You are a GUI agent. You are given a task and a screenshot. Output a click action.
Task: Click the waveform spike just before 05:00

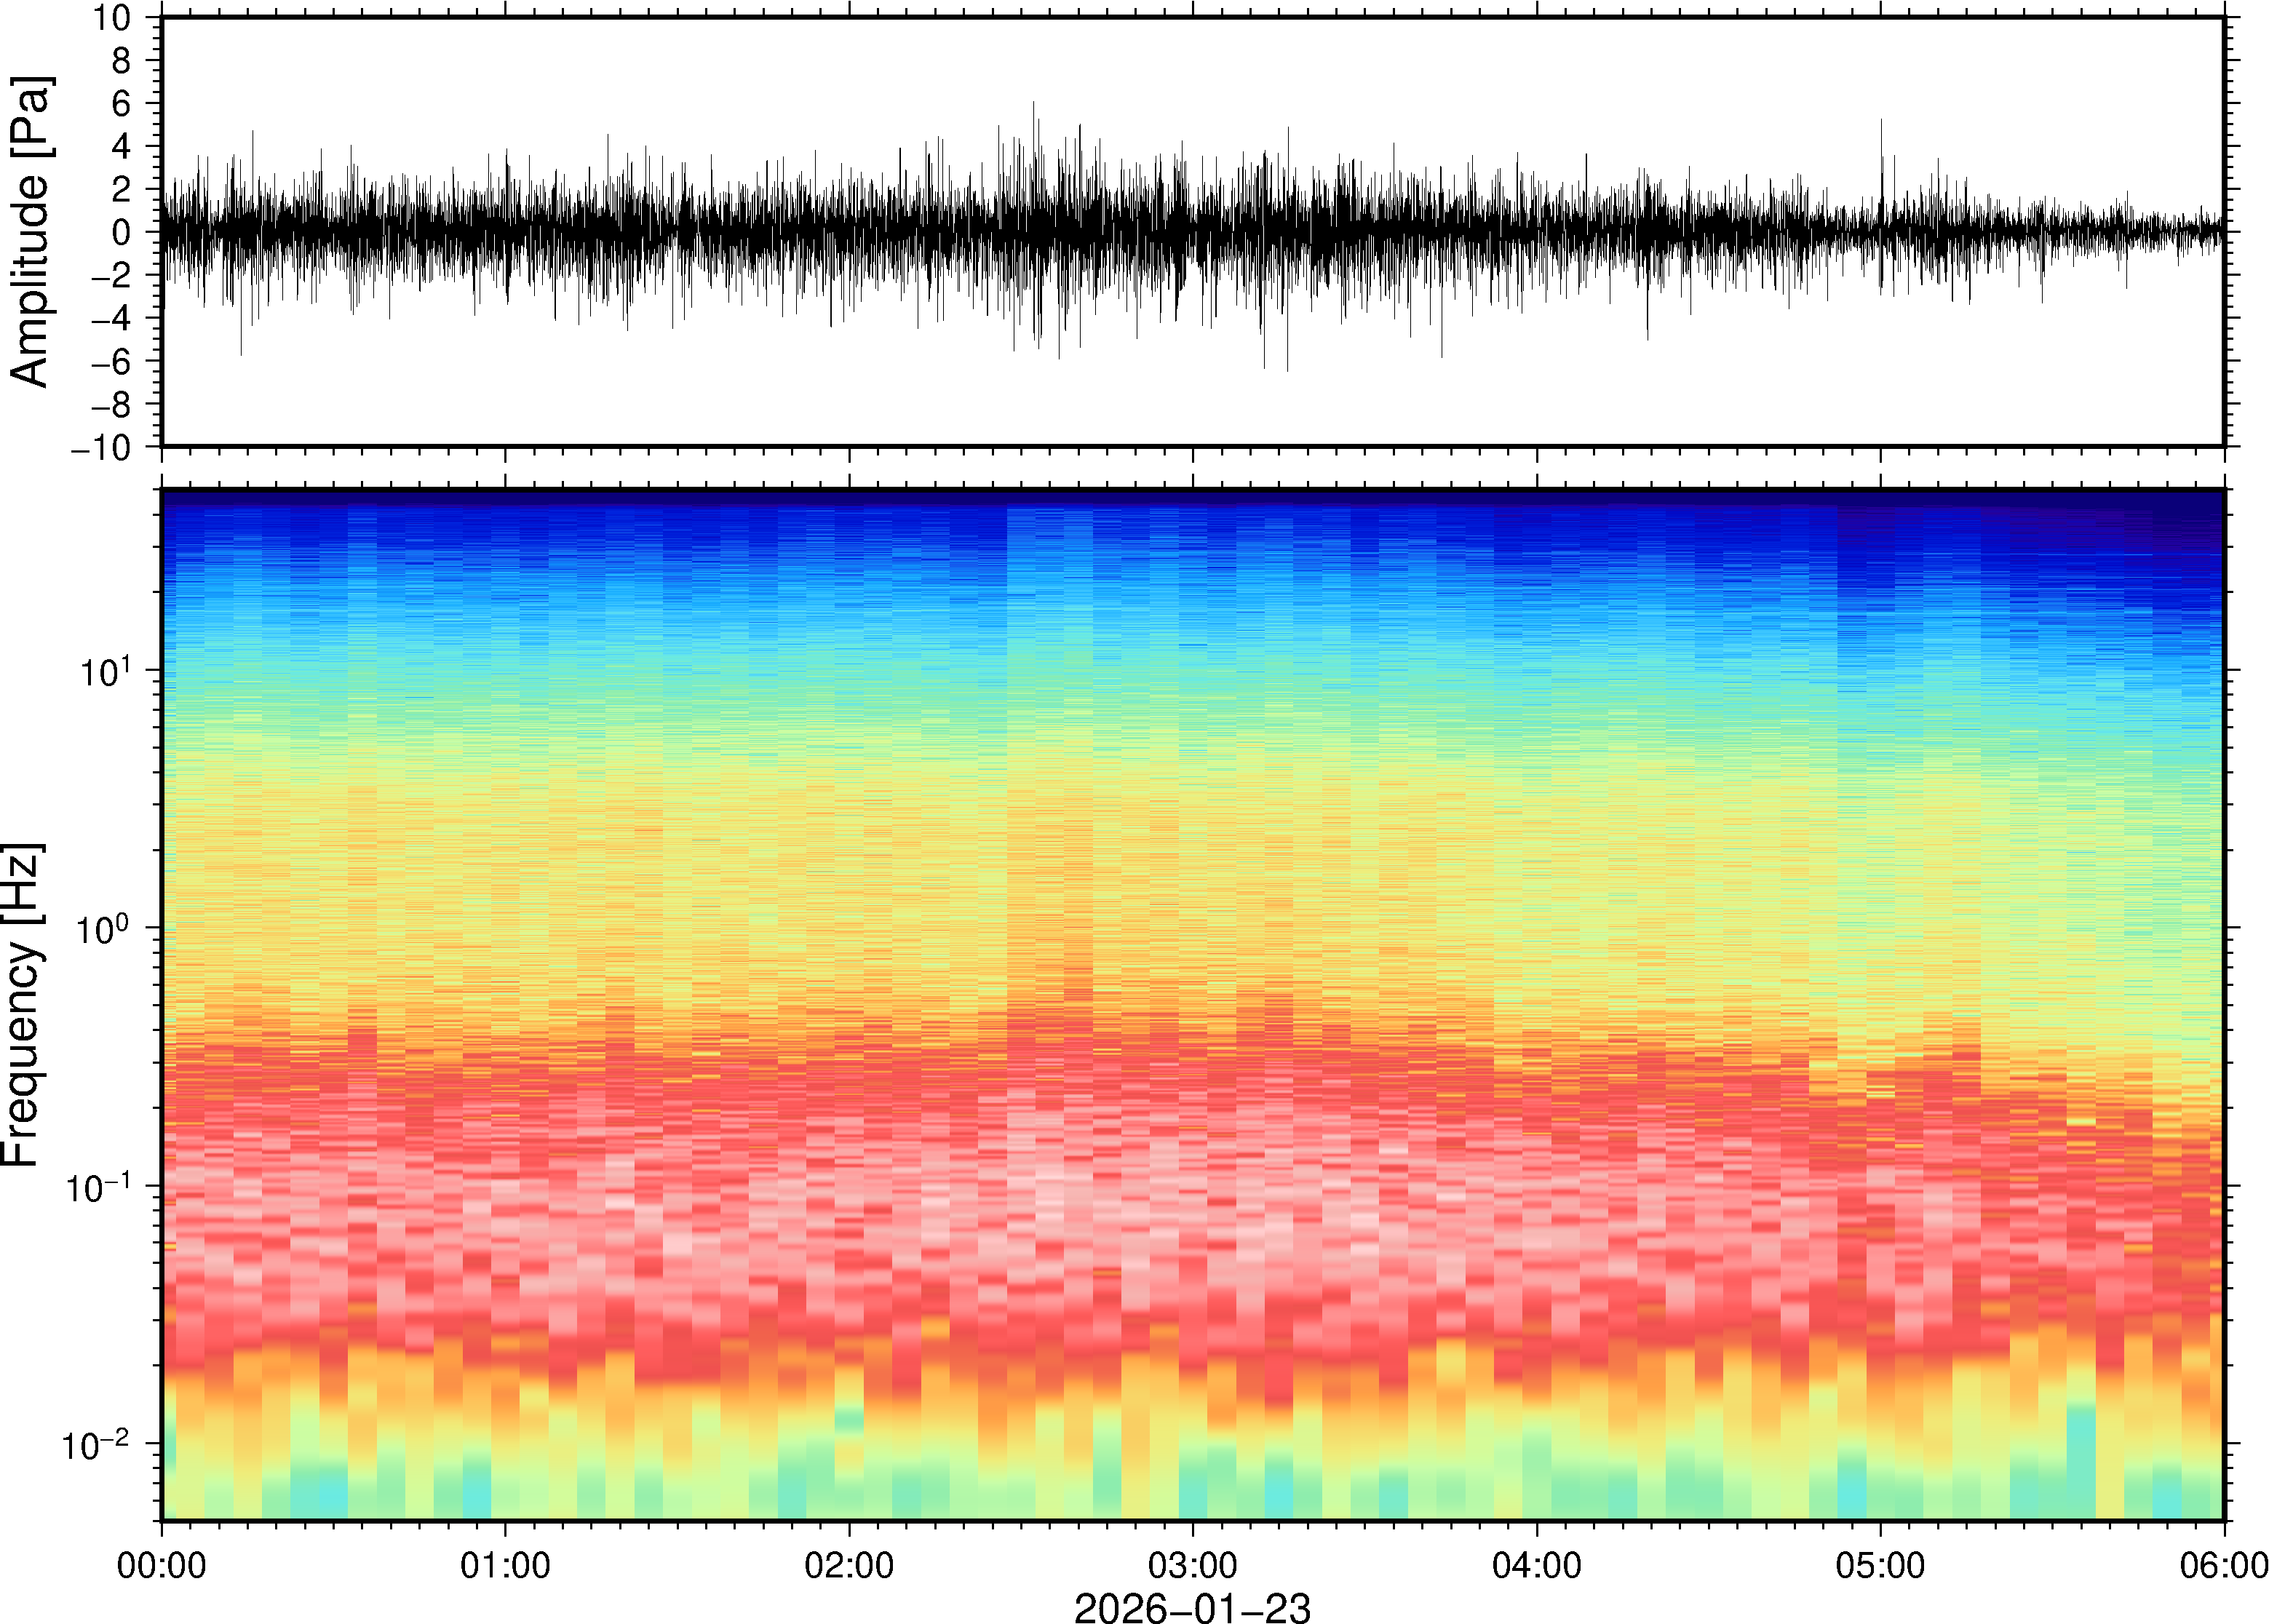[x=1881, y=122]
